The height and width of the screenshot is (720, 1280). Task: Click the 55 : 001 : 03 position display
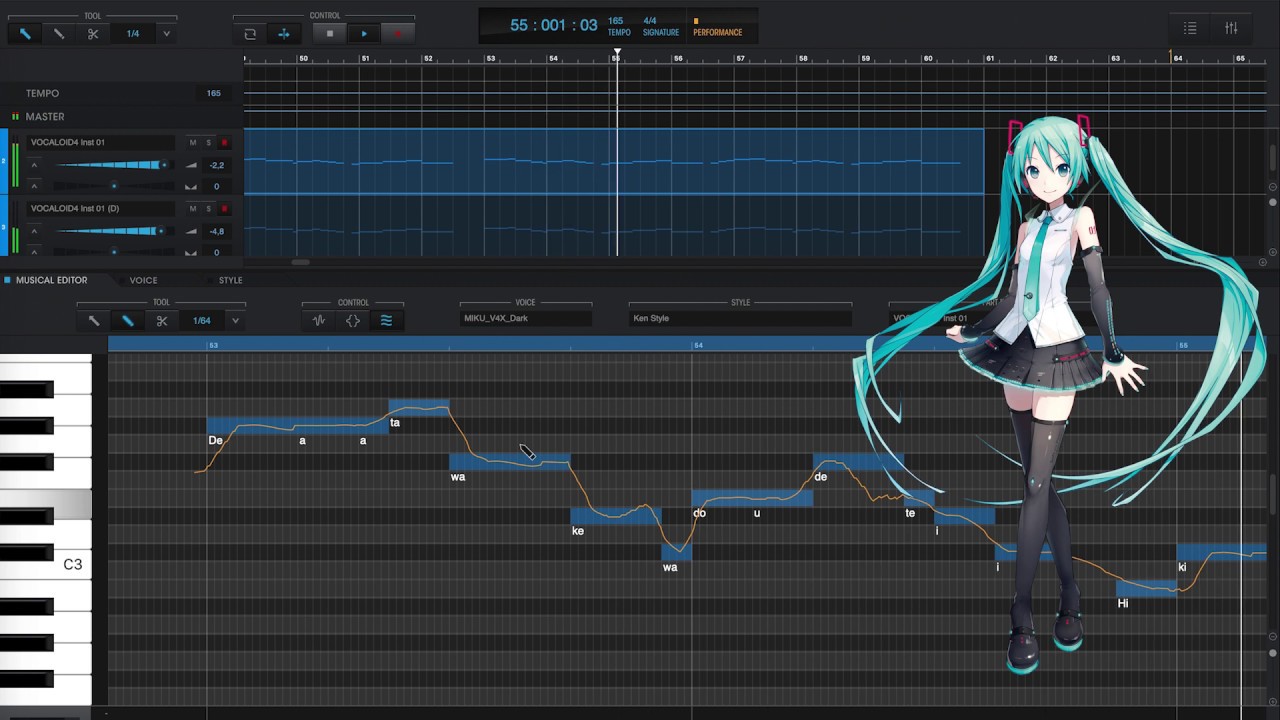(x=553, y=25)
